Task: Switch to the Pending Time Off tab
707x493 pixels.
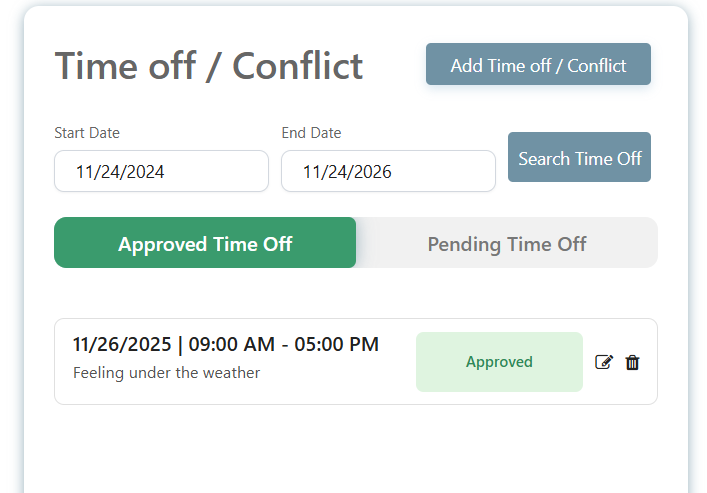Action: pyautogui.click(x=506, y=243)
